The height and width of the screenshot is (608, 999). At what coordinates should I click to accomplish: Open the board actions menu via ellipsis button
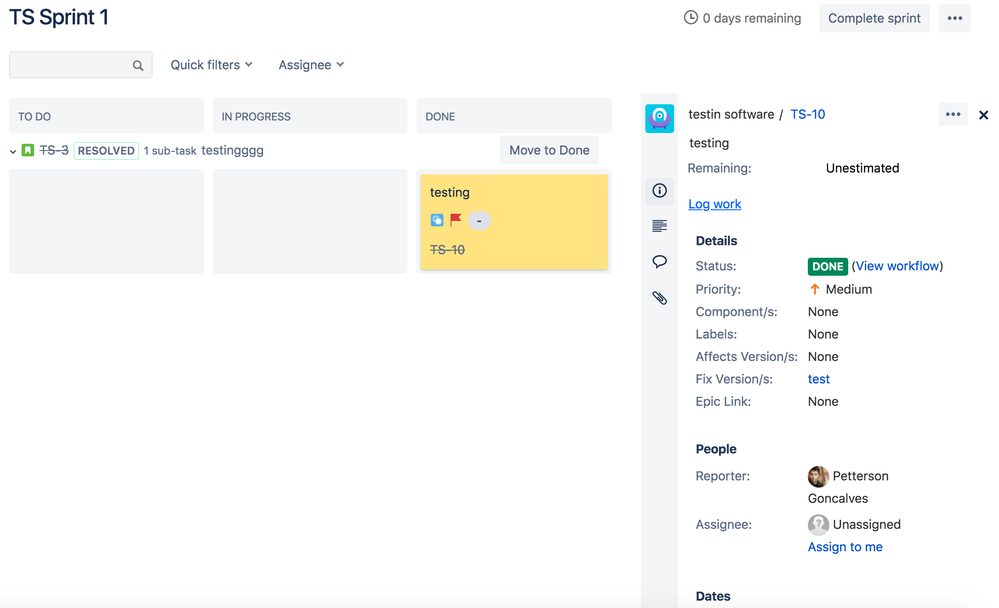(x=954, y=17)
